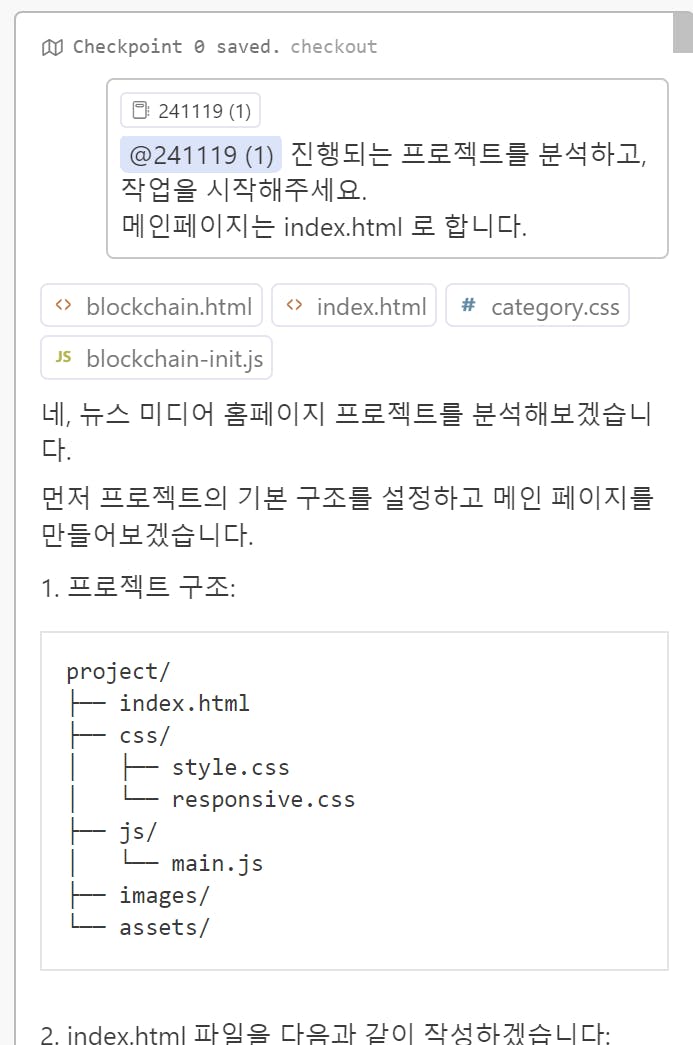Screen dimensions: 693x1045
Task: Click the style.css line in the code block
Action: tap(230, 768)
